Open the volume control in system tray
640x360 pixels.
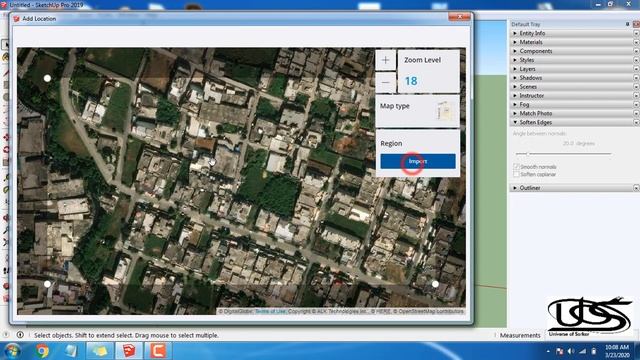pyautogui.click(x=571, y=351)
